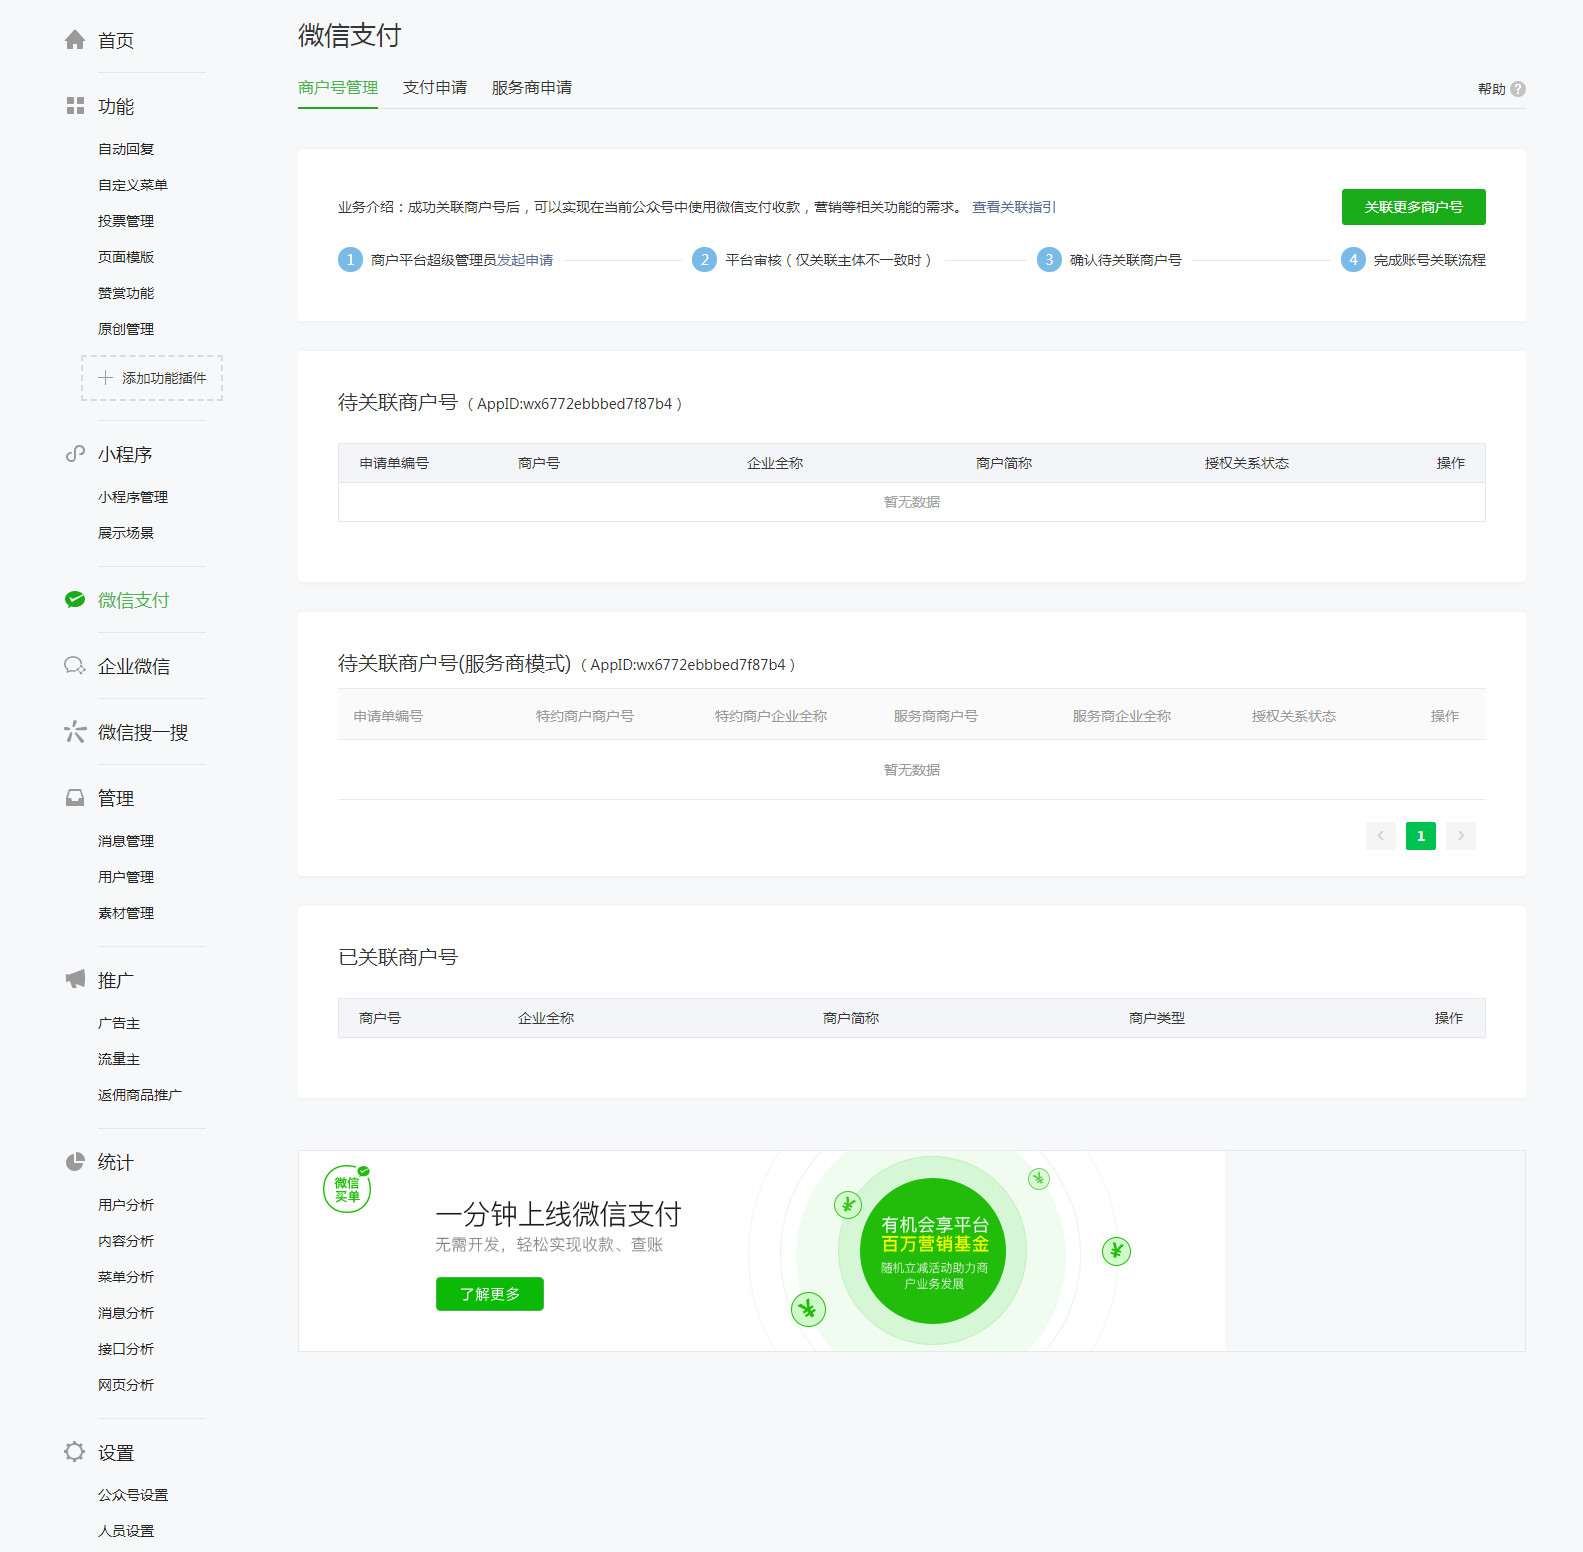Open 素材管理 in the sidebar
Viewport: 1583px width, 1552px height.
(126, 913)
